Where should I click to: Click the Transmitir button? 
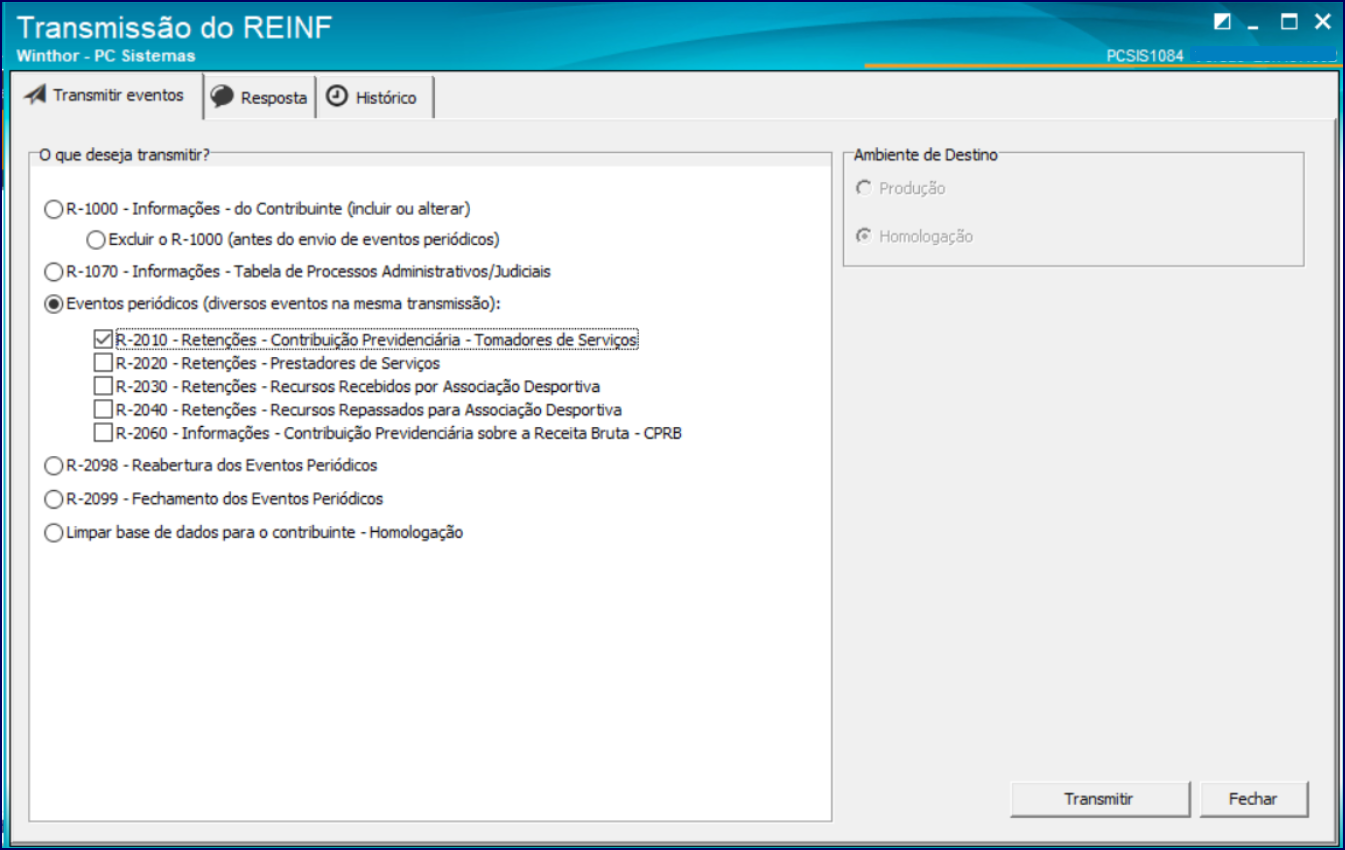pos(1100,799)
